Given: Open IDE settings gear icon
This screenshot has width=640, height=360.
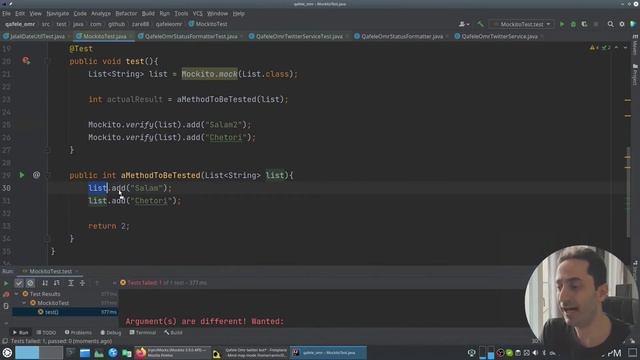Looking at the screenshot, I should pyautogui.click(x=622, y=24).
